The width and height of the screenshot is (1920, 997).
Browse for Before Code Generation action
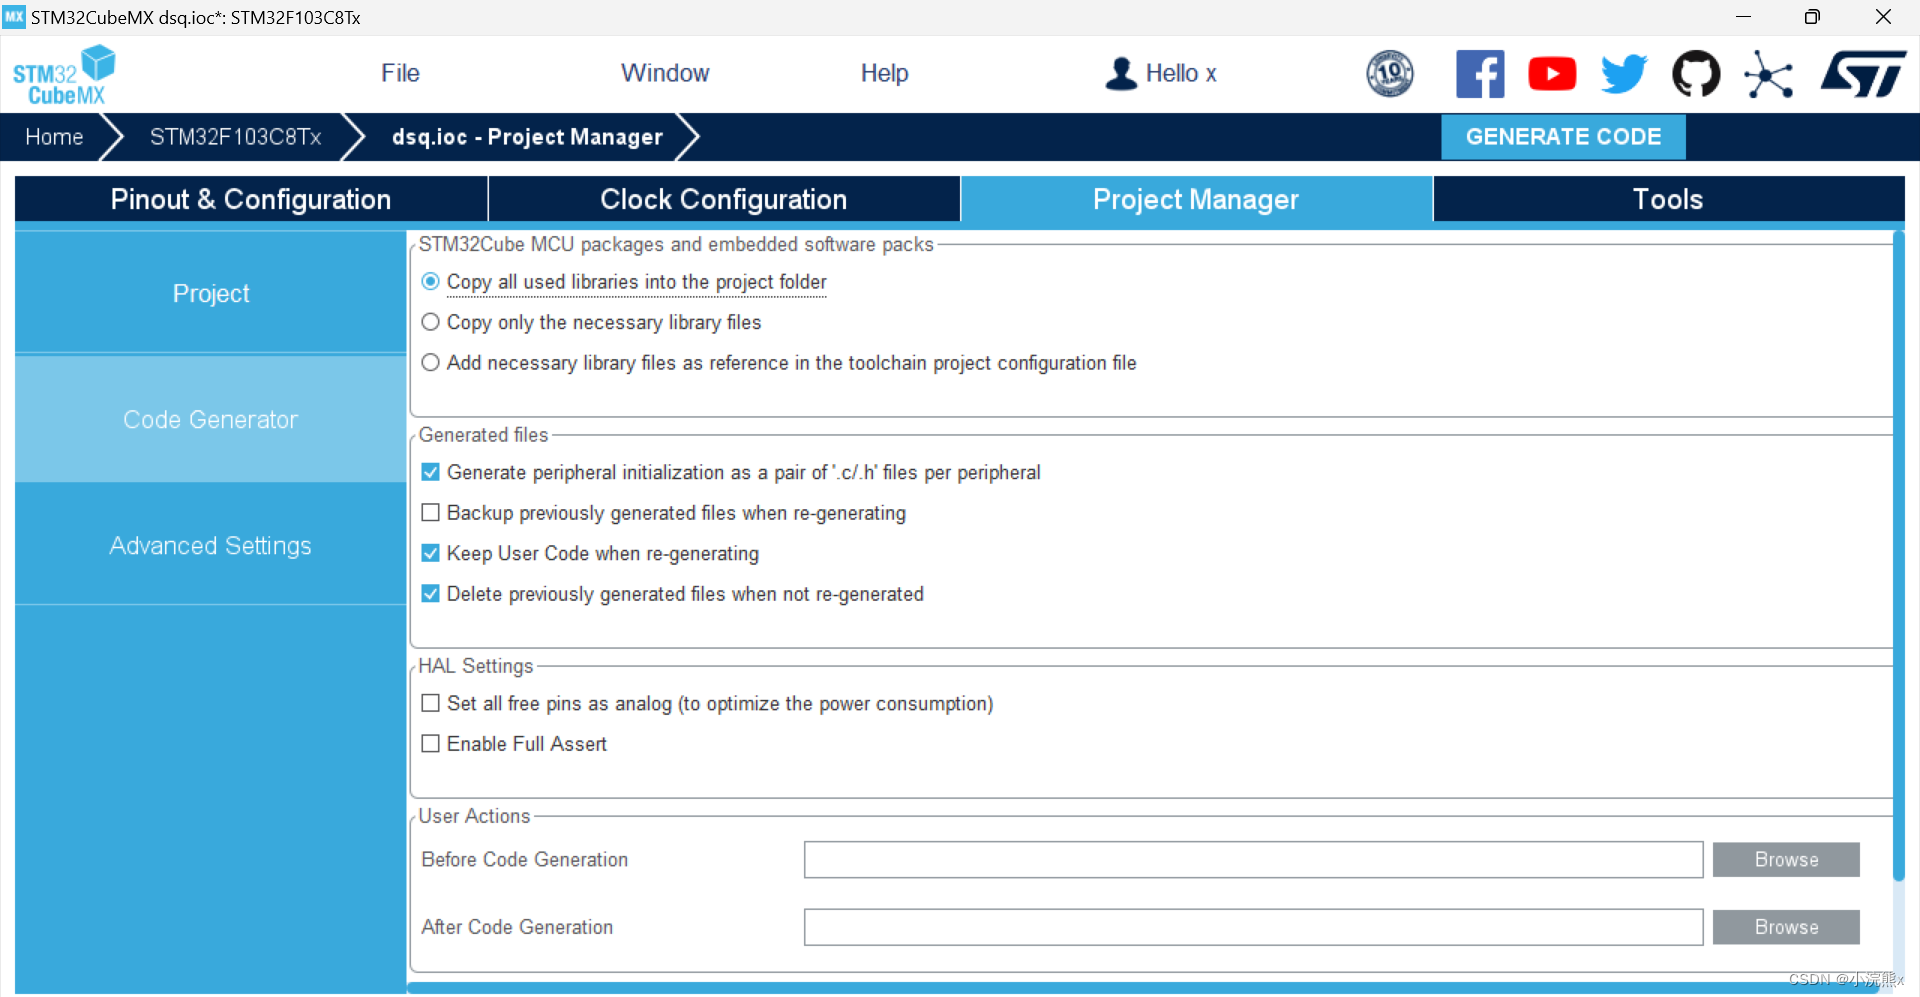(x=1786, y=860)
